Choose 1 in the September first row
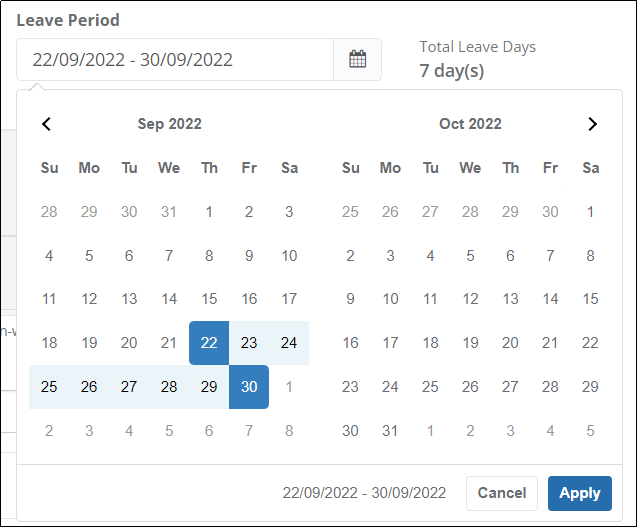638x528 pixels. [x=209, y=212]
